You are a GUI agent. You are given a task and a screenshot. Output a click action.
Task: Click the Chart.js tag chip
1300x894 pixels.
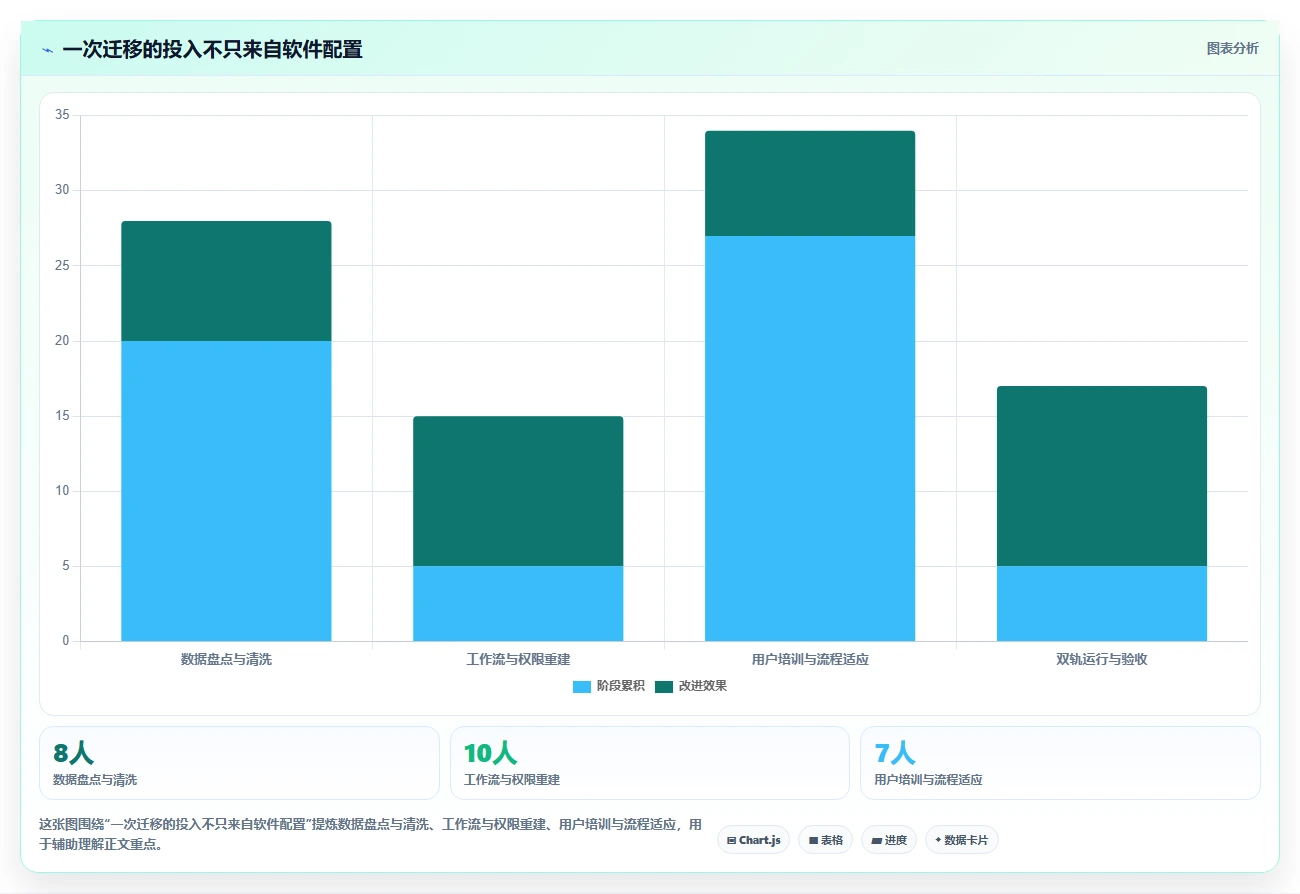pos(753,840)
